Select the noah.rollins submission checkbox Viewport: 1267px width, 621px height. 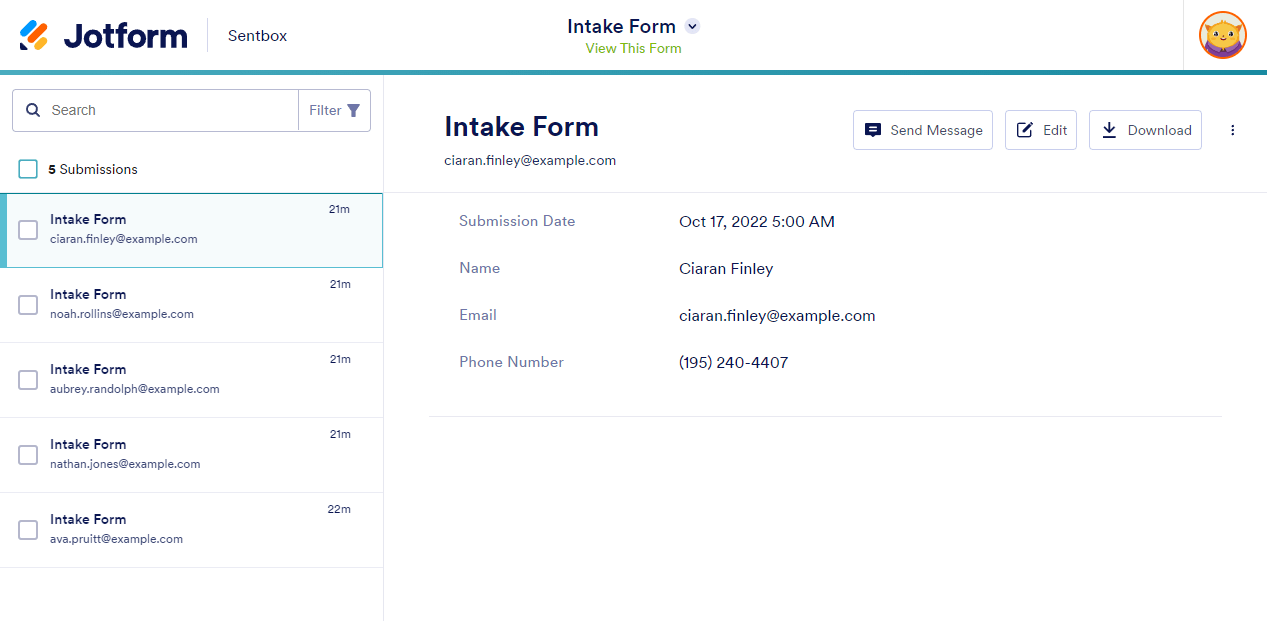click(x=28, y=305)
